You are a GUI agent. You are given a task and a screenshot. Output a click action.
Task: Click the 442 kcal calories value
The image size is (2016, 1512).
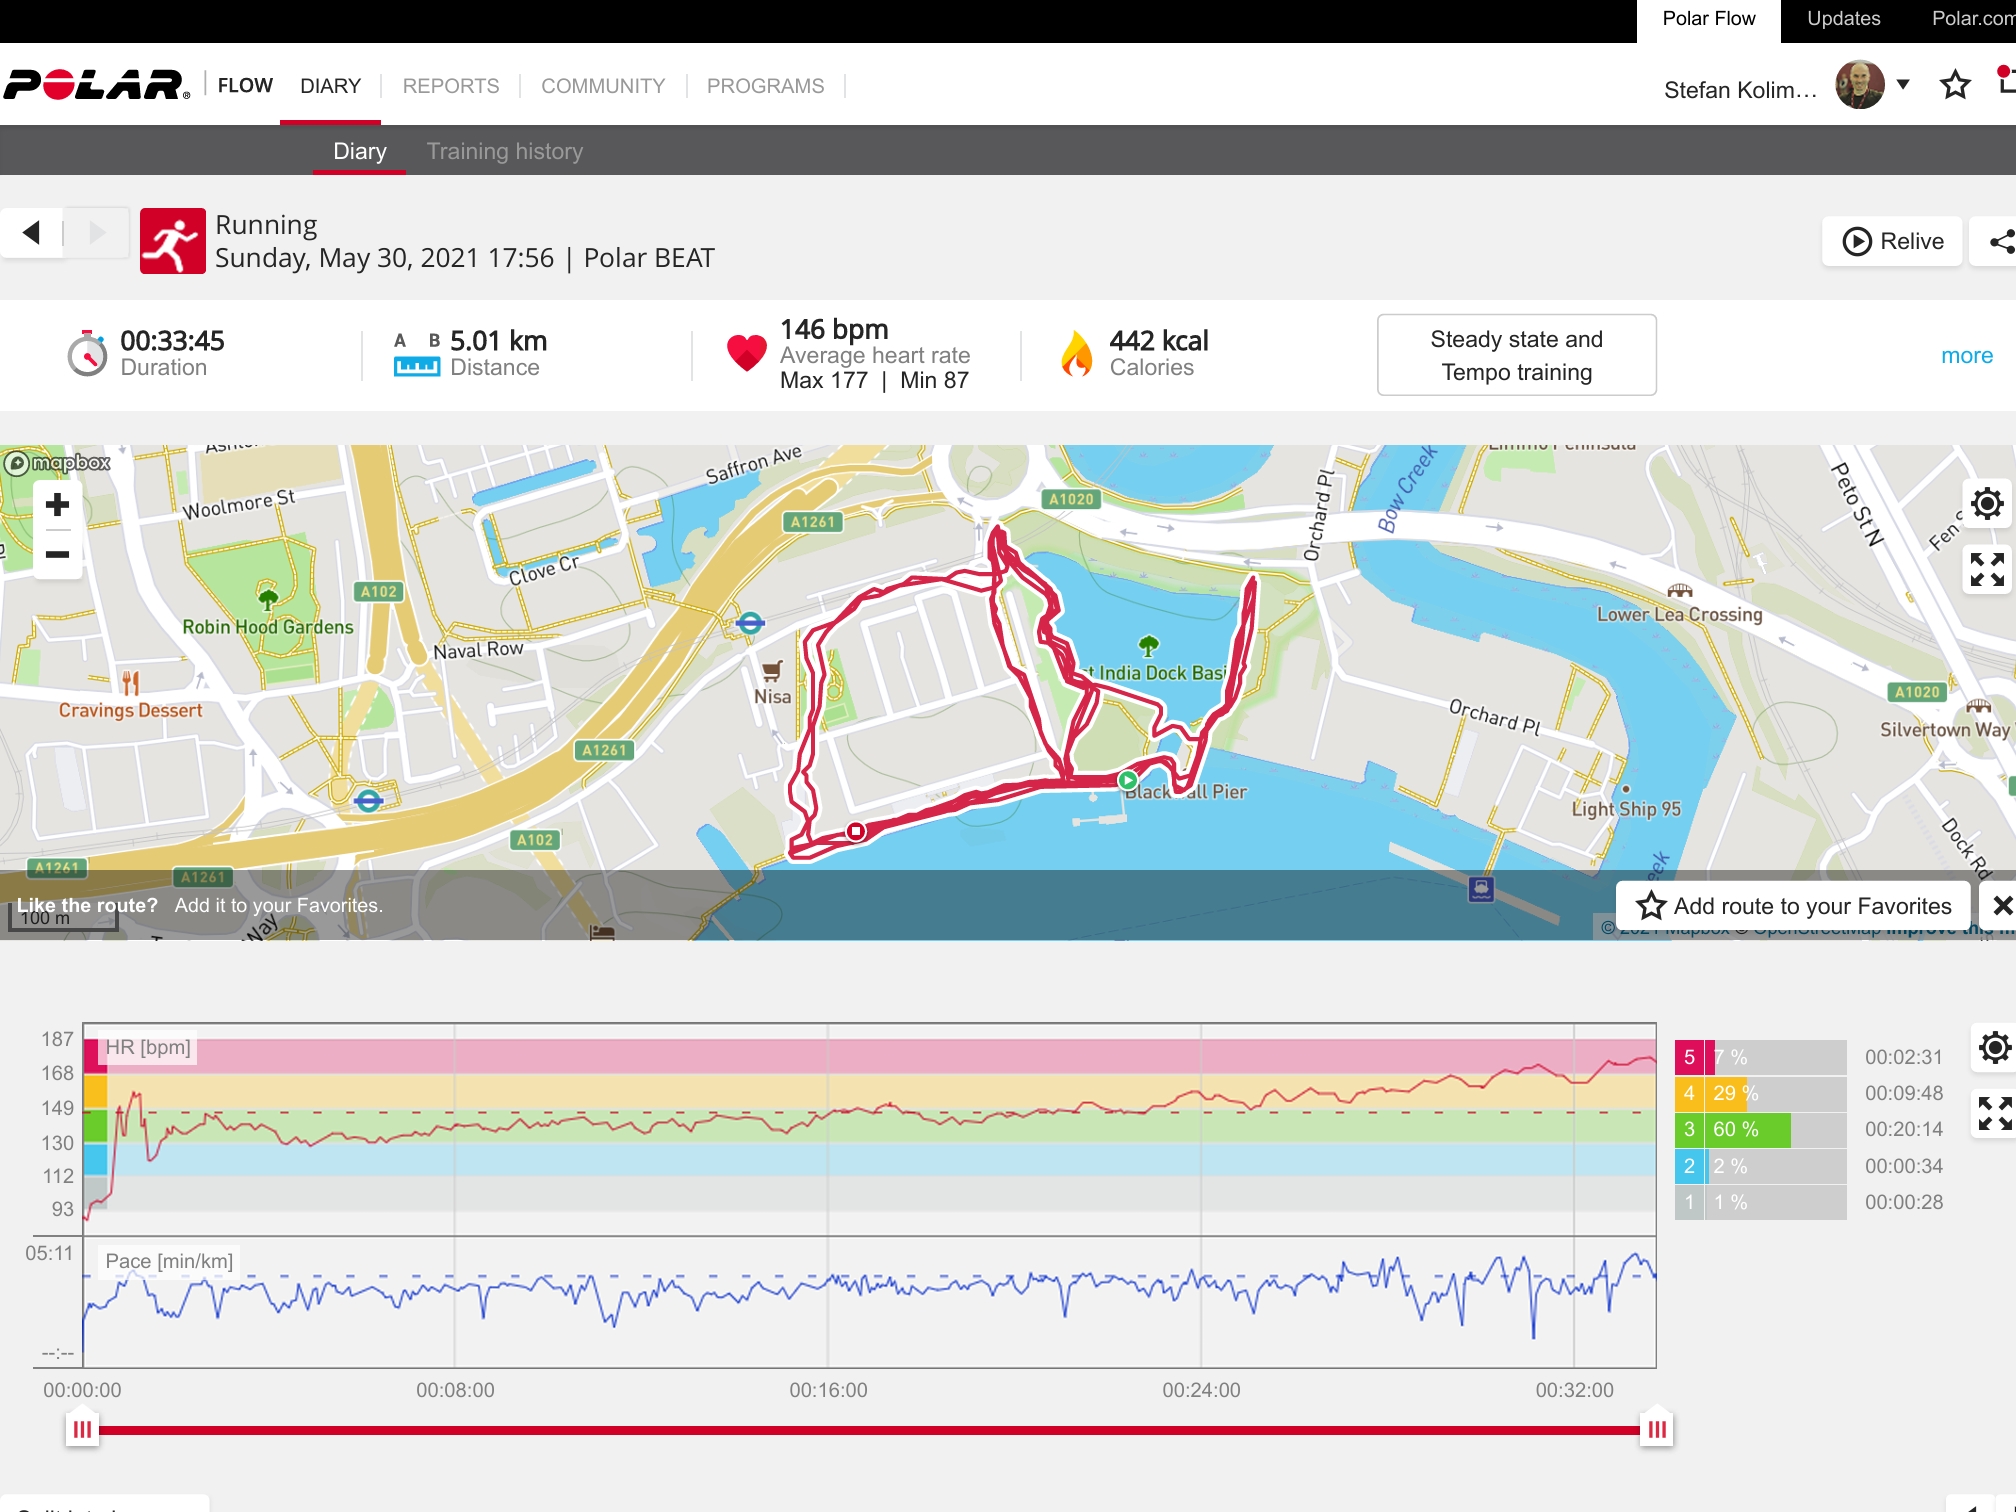click(x=1159, y=341)
